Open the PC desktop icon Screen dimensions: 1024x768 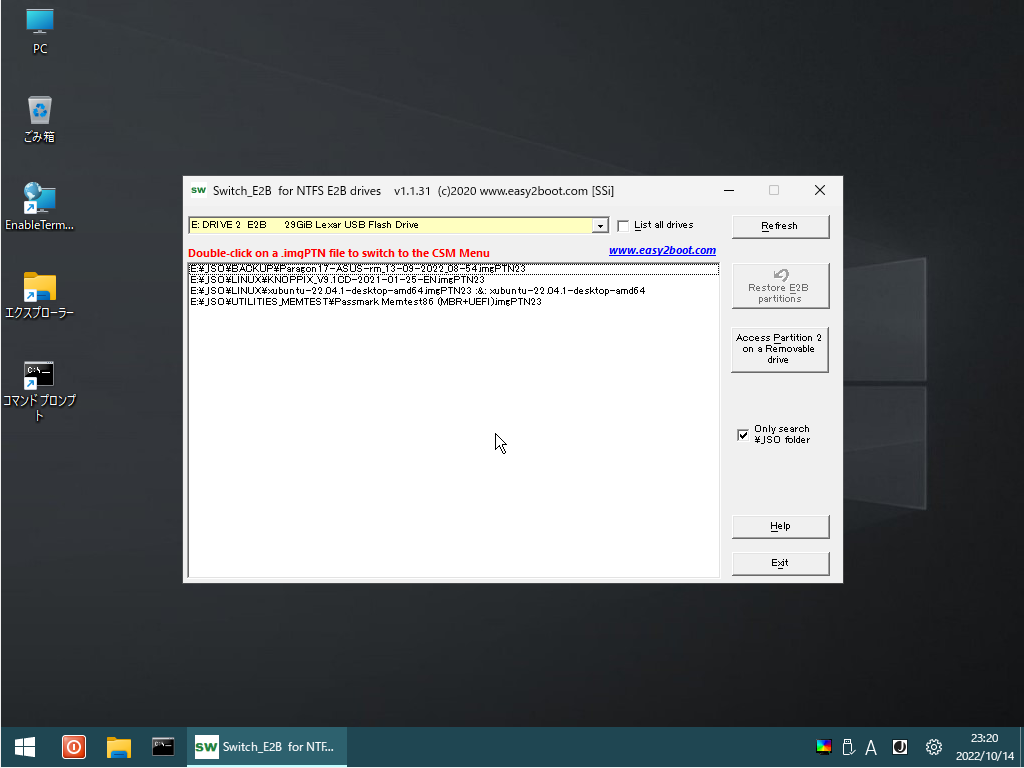coord(40,31)
